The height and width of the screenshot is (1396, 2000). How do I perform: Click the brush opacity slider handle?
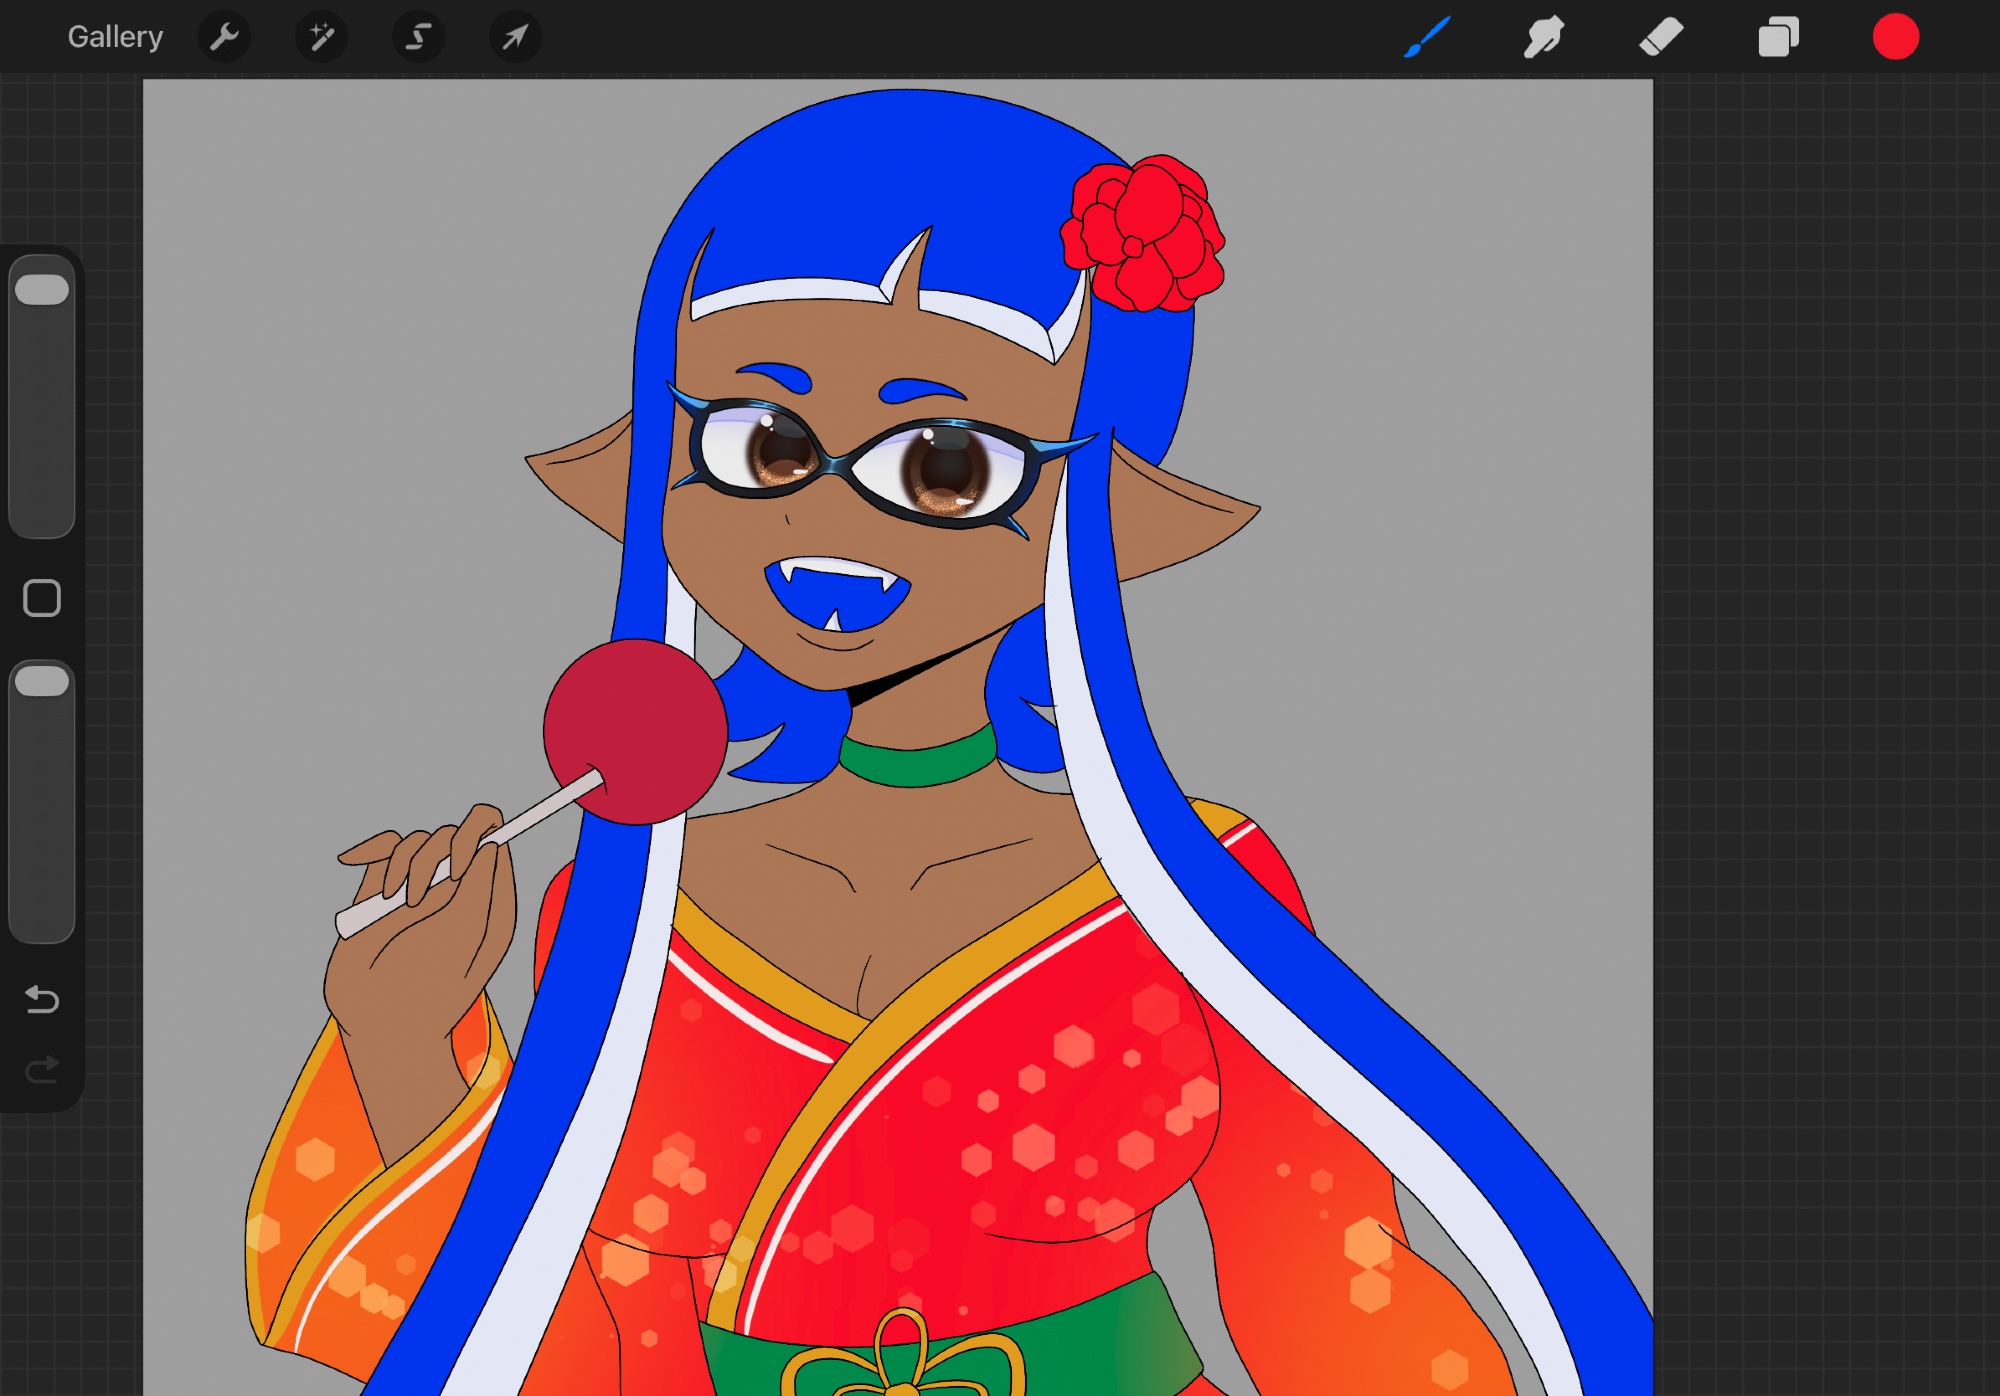(x=42, y=682)
